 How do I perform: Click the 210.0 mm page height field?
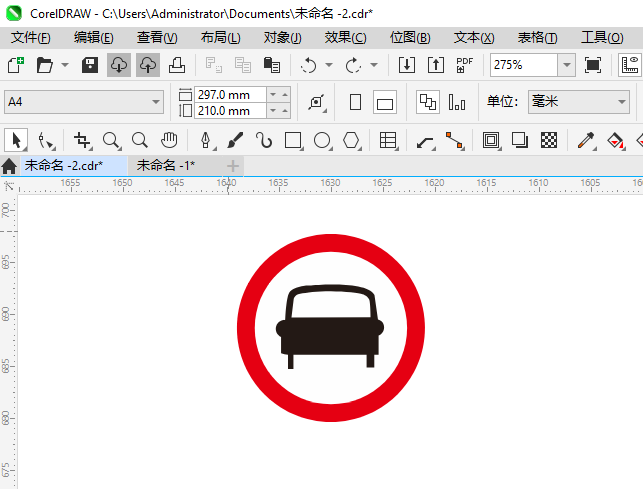pos(230,111)
